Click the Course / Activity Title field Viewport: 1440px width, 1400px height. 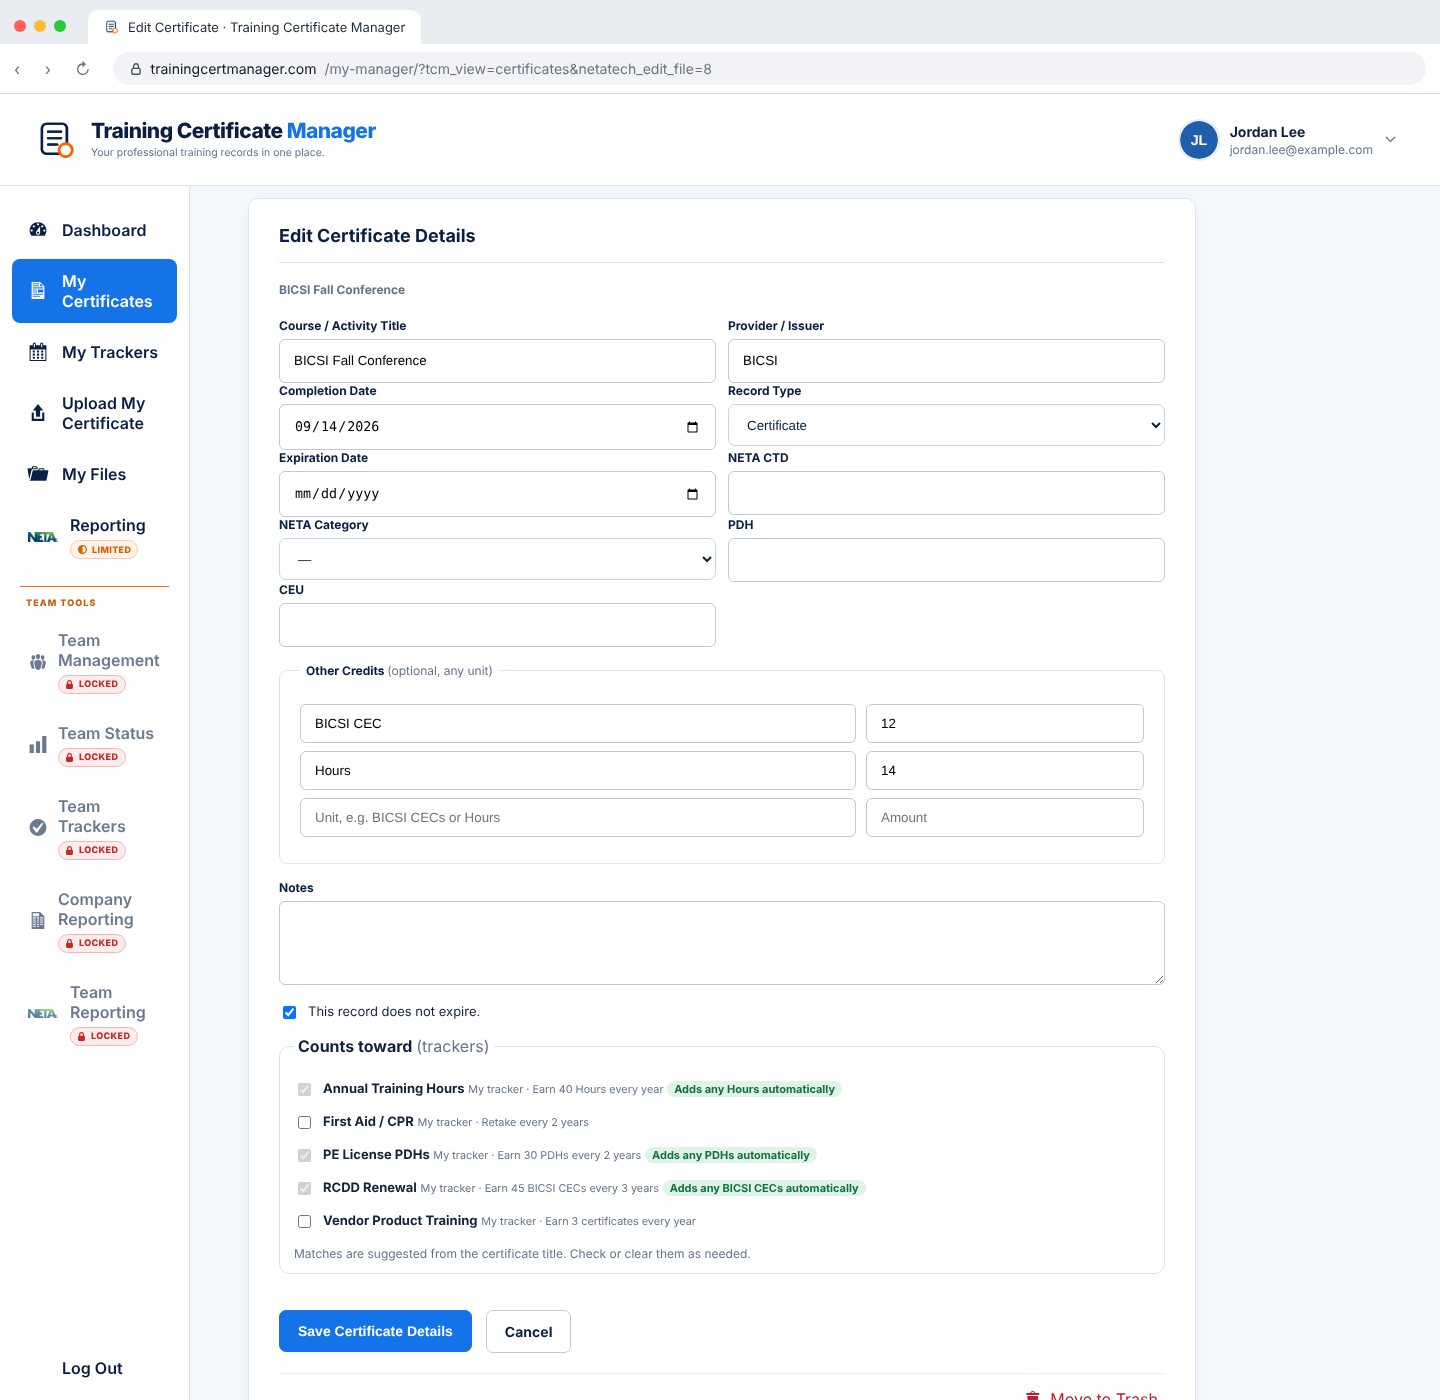tap(497, 360)
